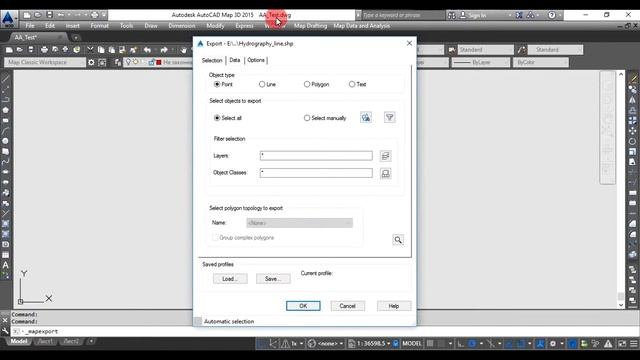Click Copy icon in Standard toolbar

tap(101, 50)
